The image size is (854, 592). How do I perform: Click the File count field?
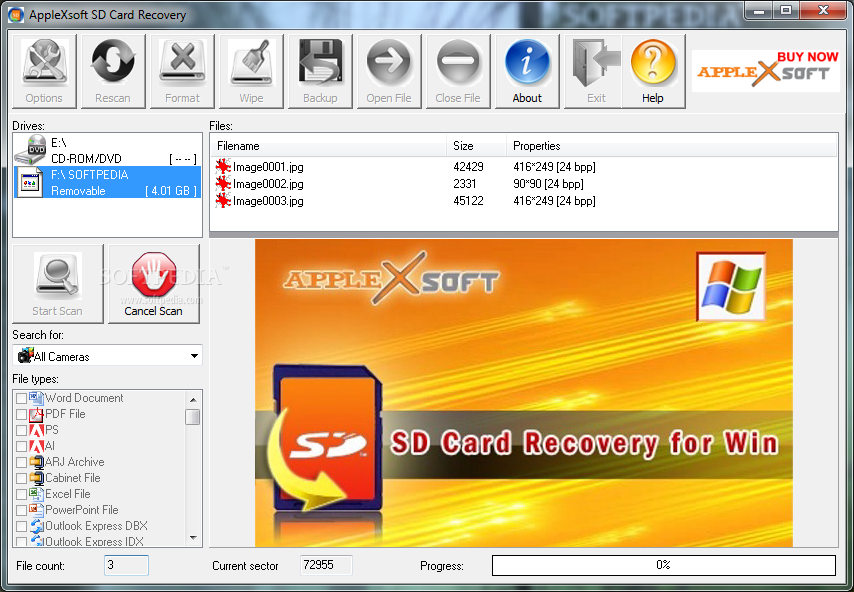pos(126,565)
